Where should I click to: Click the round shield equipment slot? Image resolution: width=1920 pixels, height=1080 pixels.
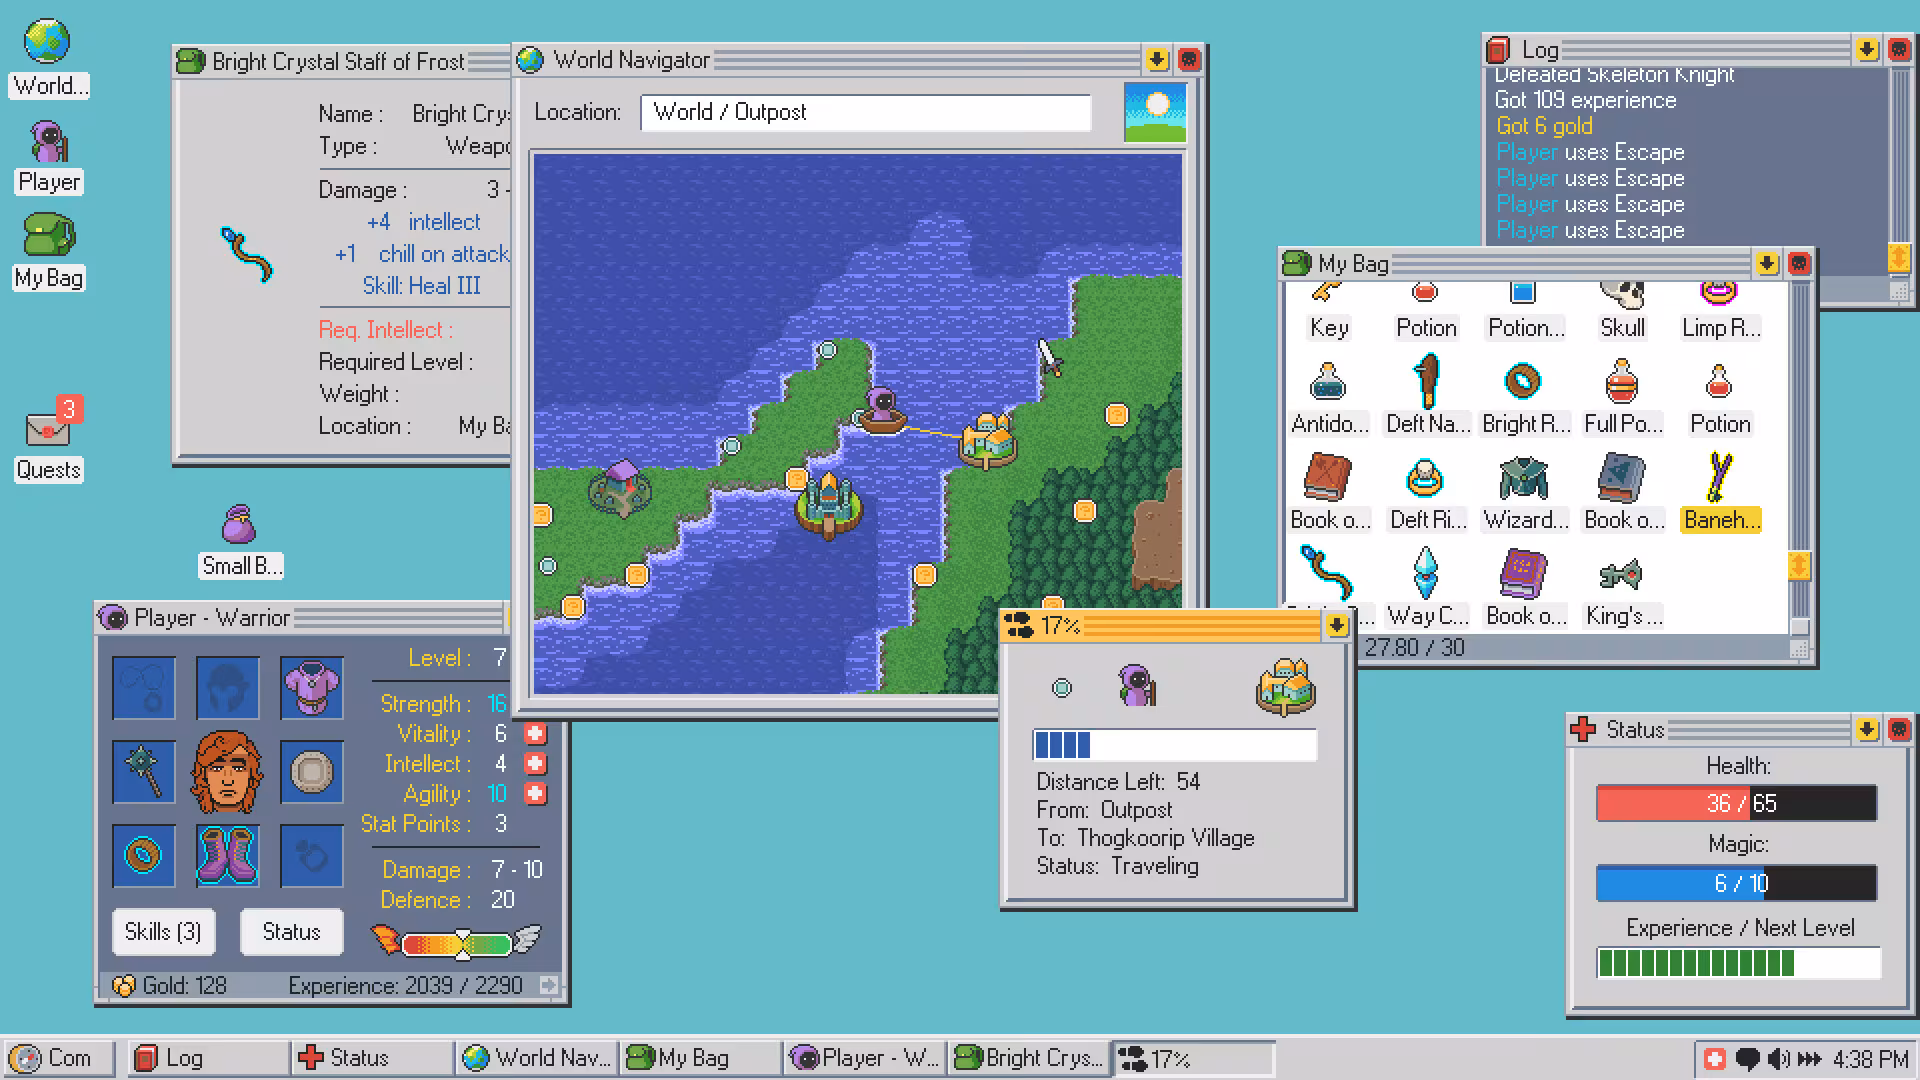(312, 772)
